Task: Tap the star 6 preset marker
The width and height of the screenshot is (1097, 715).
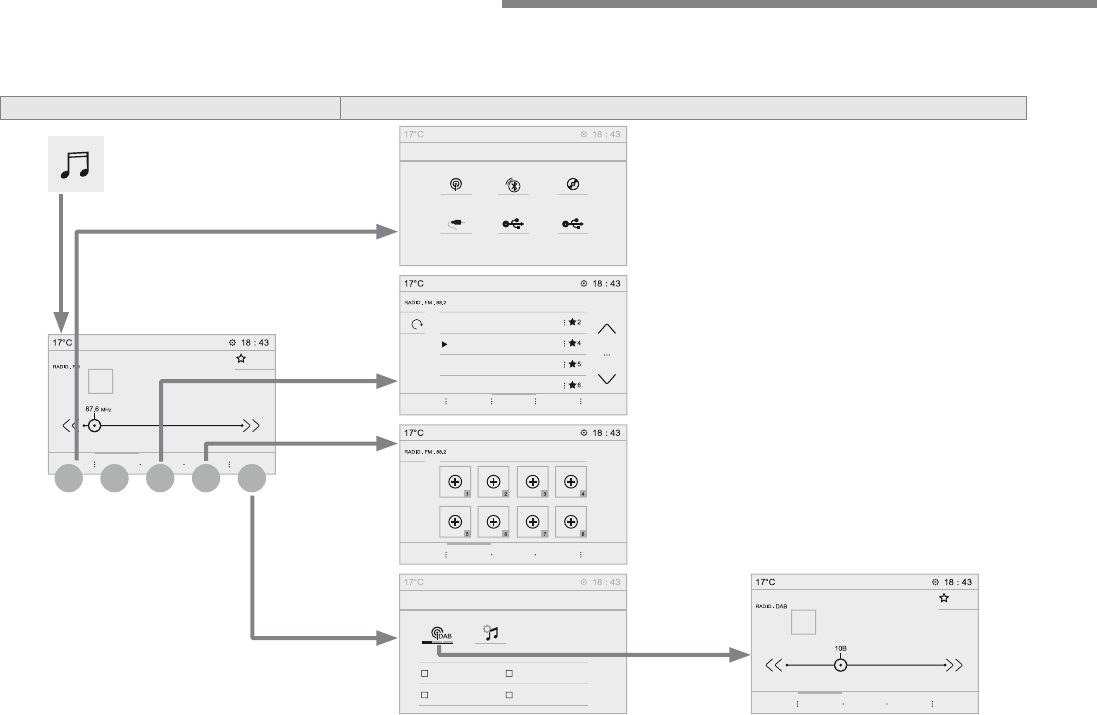Action: coord(574,385)
